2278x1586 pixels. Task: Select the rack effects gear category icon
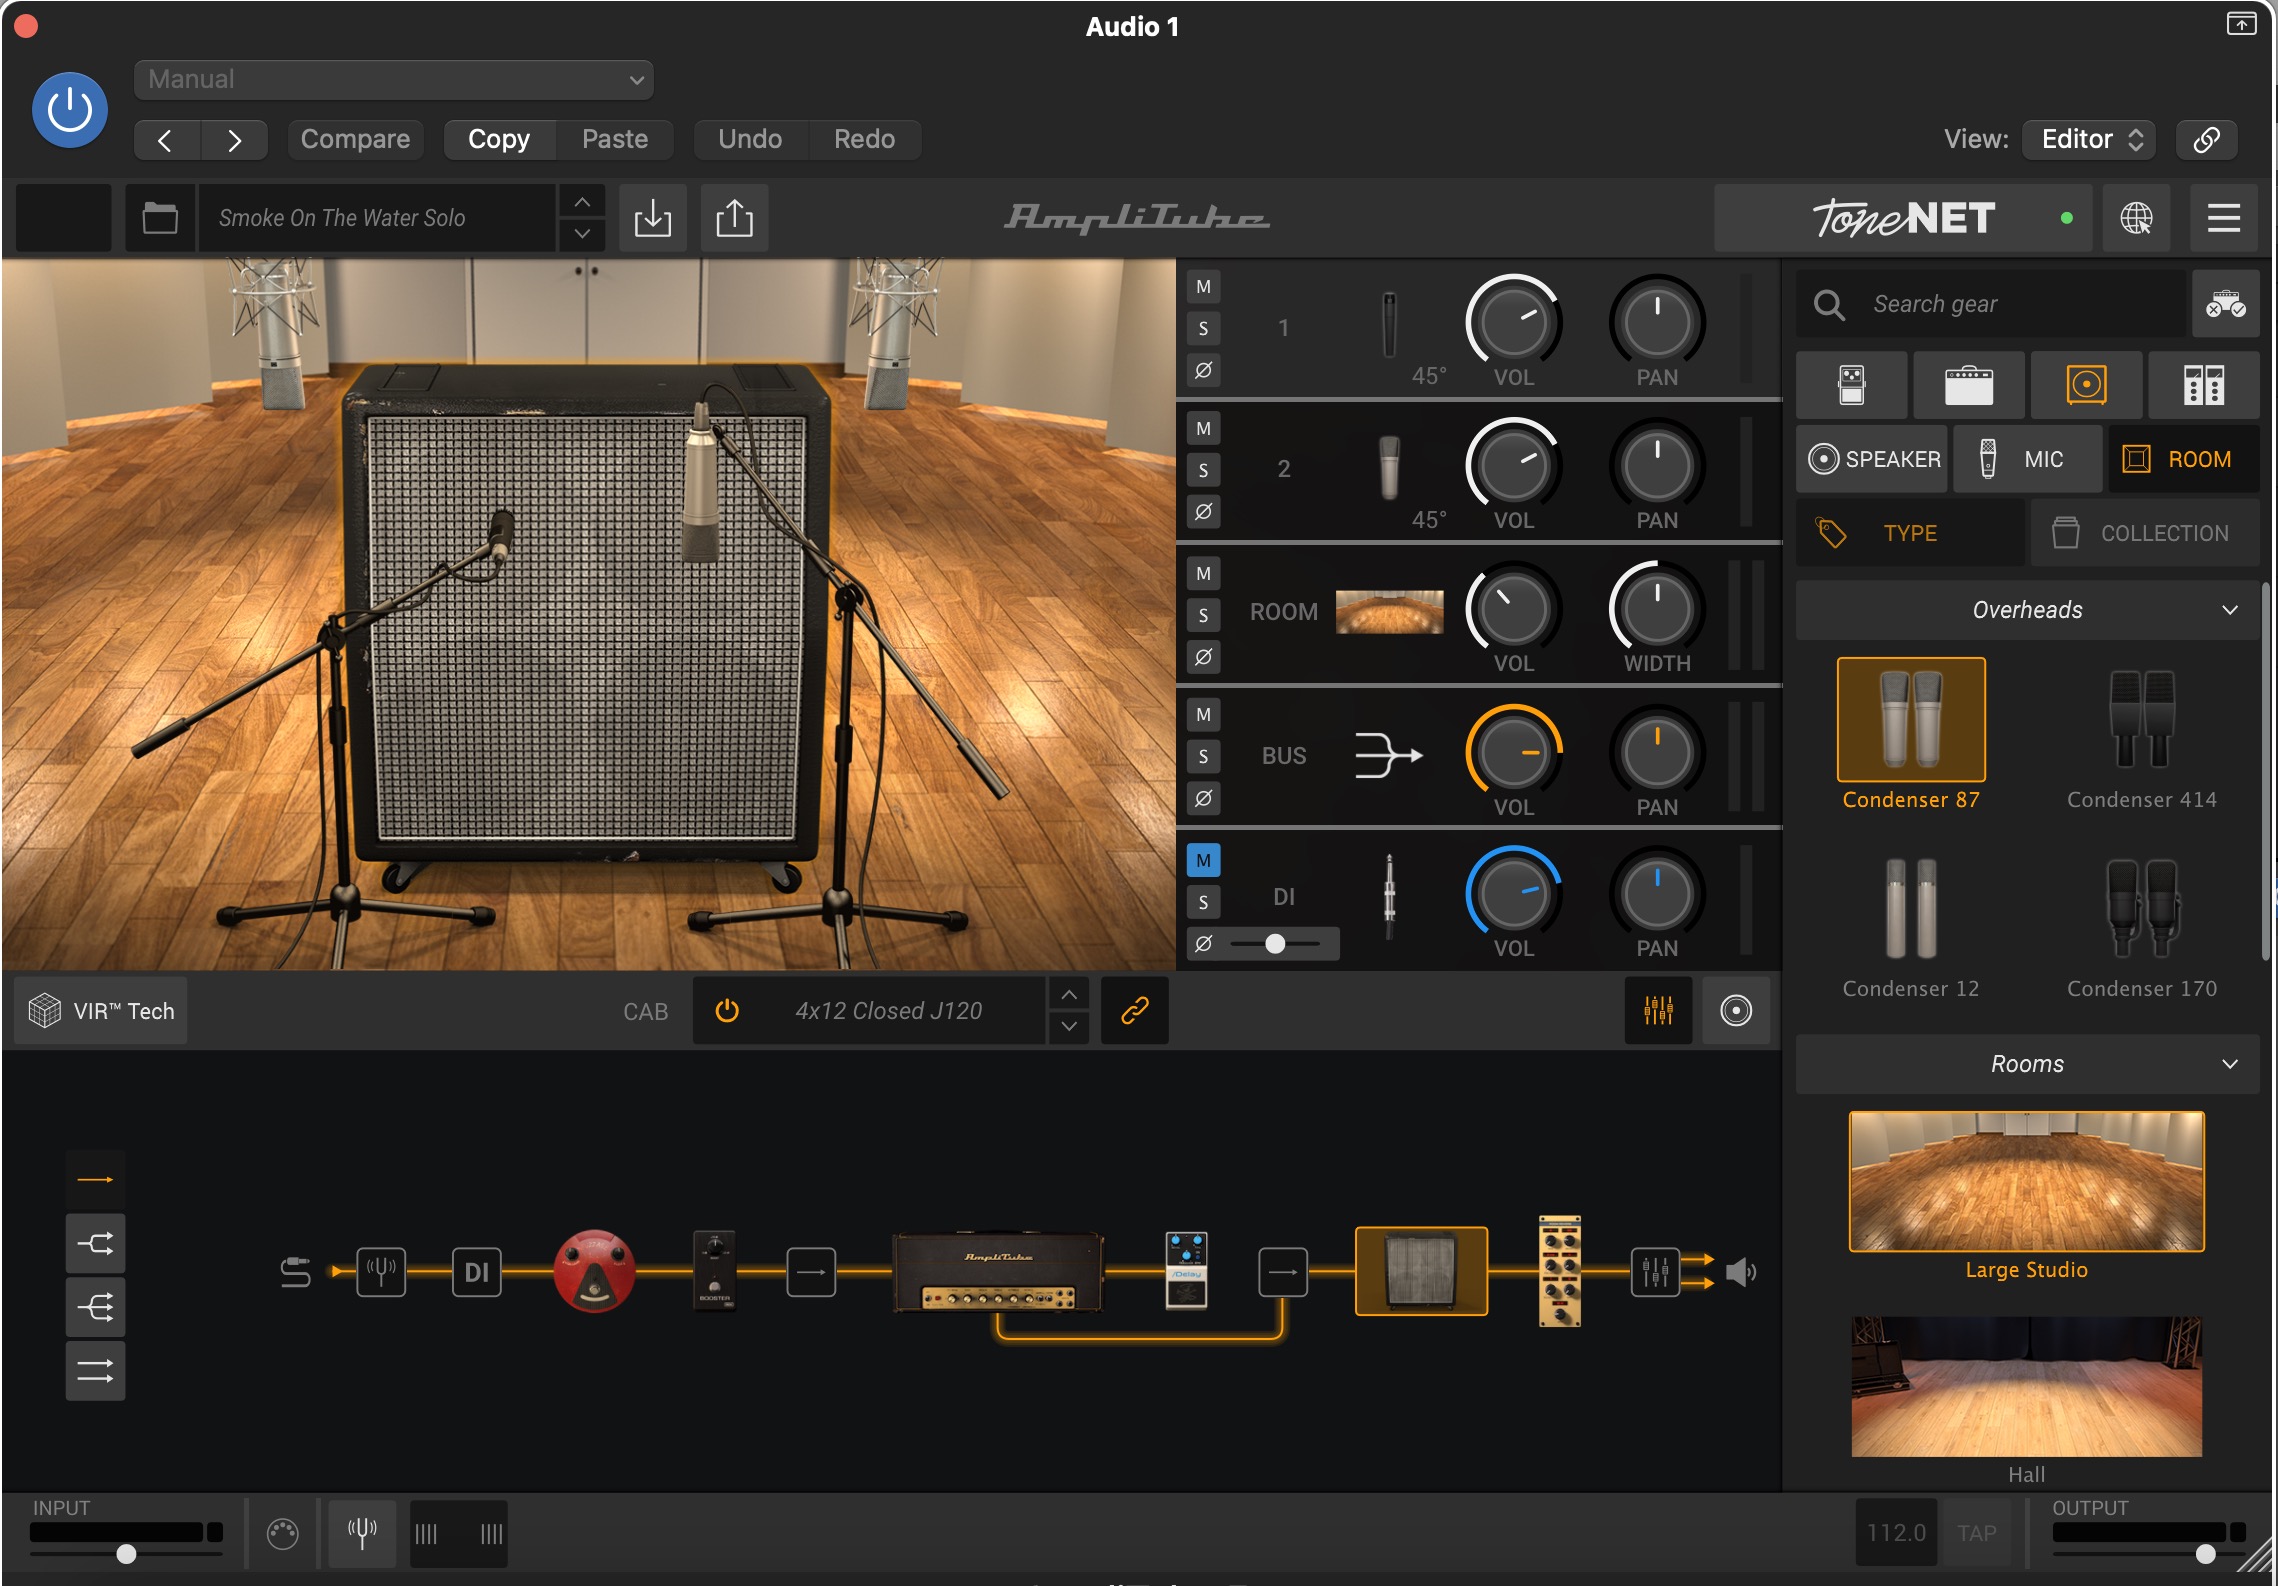click(x=2204, y=385)
